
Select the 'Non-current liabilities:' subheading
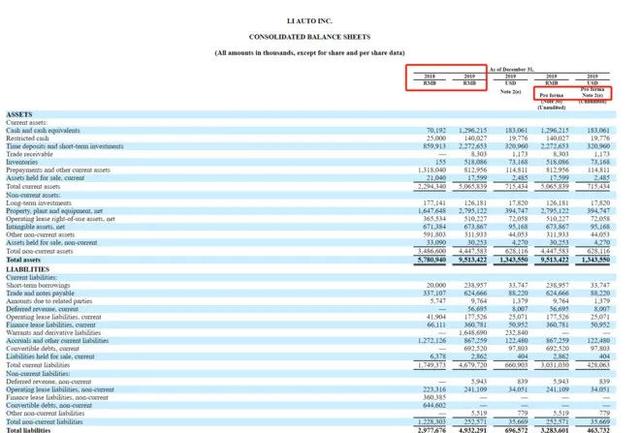pos(38,373)
